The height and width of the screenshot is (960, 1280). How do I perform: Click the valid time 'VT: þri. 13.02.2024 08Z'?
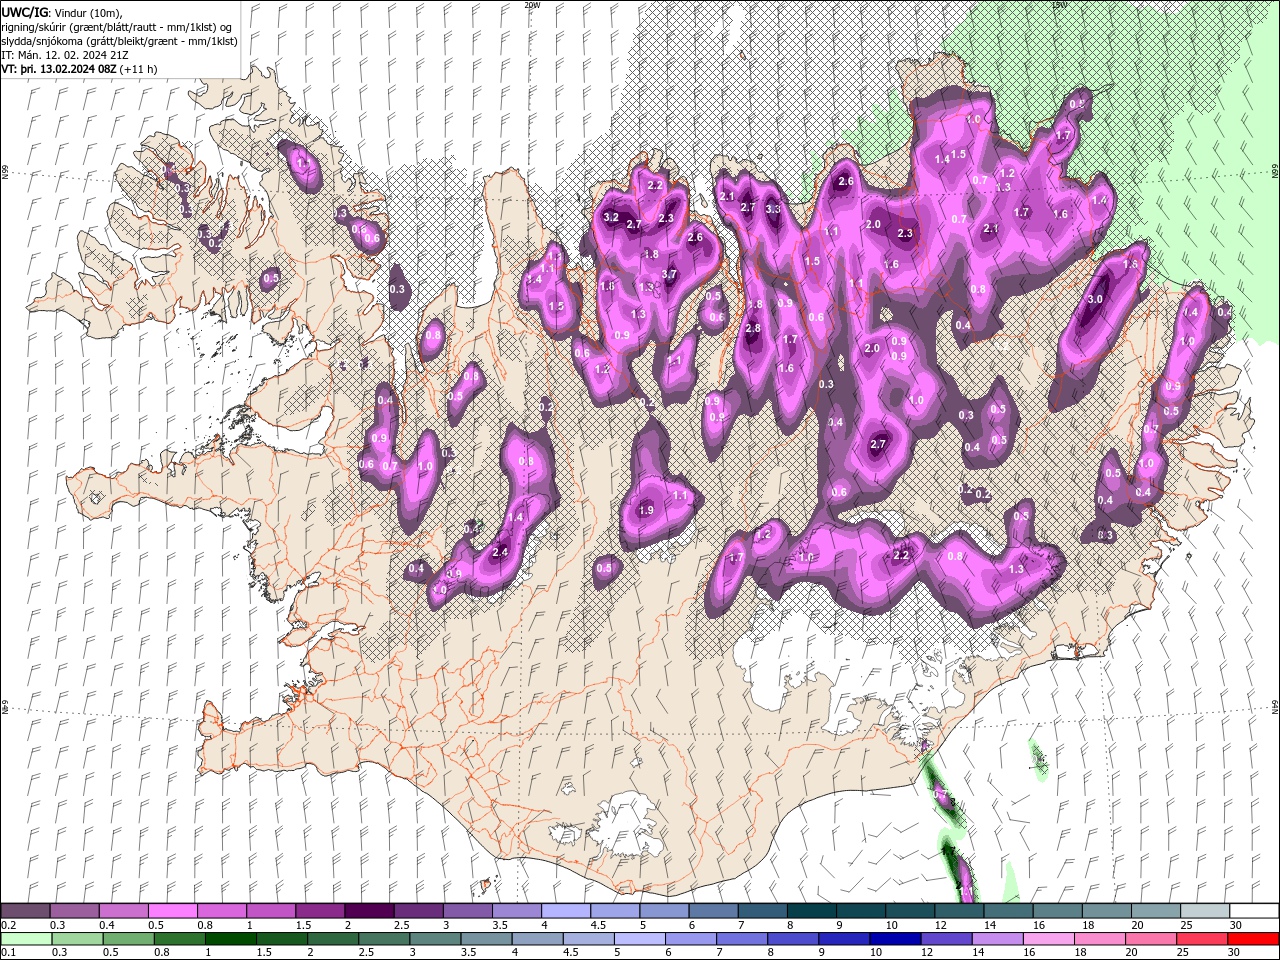(x=60, y=69)
